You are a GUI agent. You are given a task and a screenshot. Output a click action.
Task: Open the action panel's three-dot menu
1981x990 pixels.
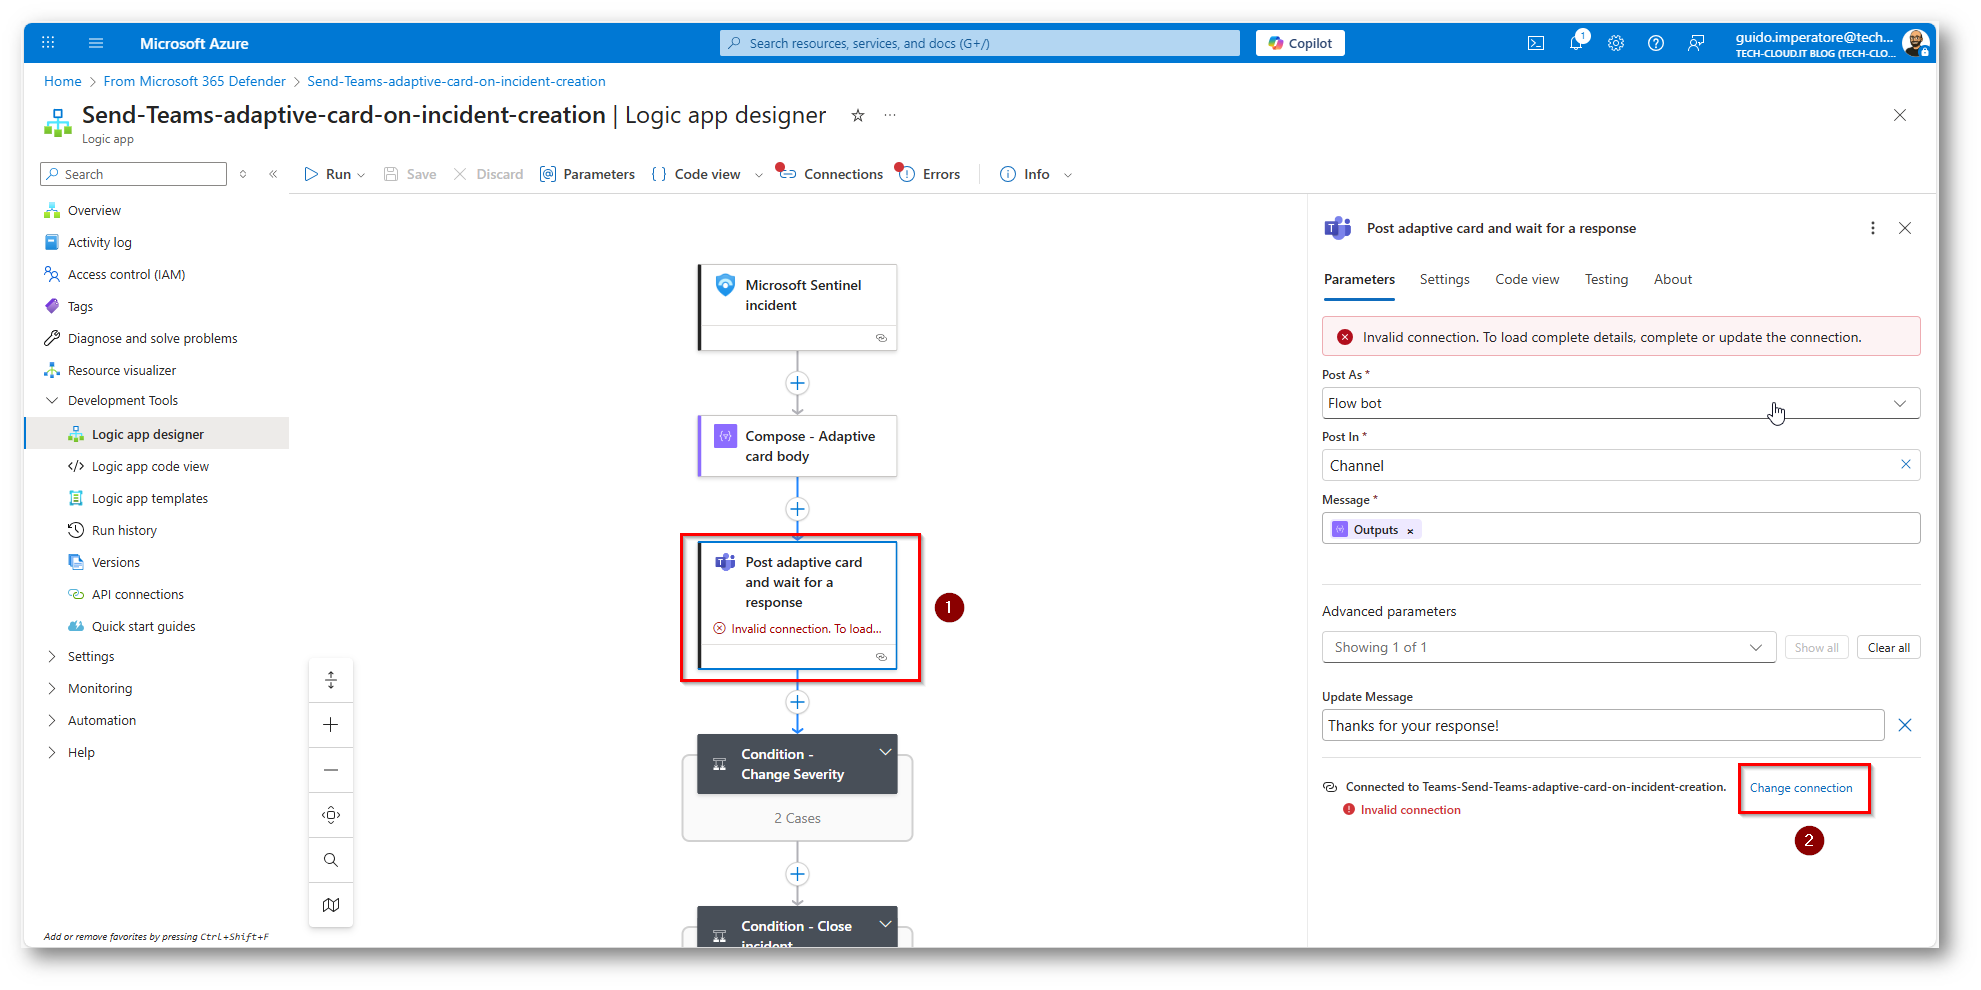click(1873, 228)
